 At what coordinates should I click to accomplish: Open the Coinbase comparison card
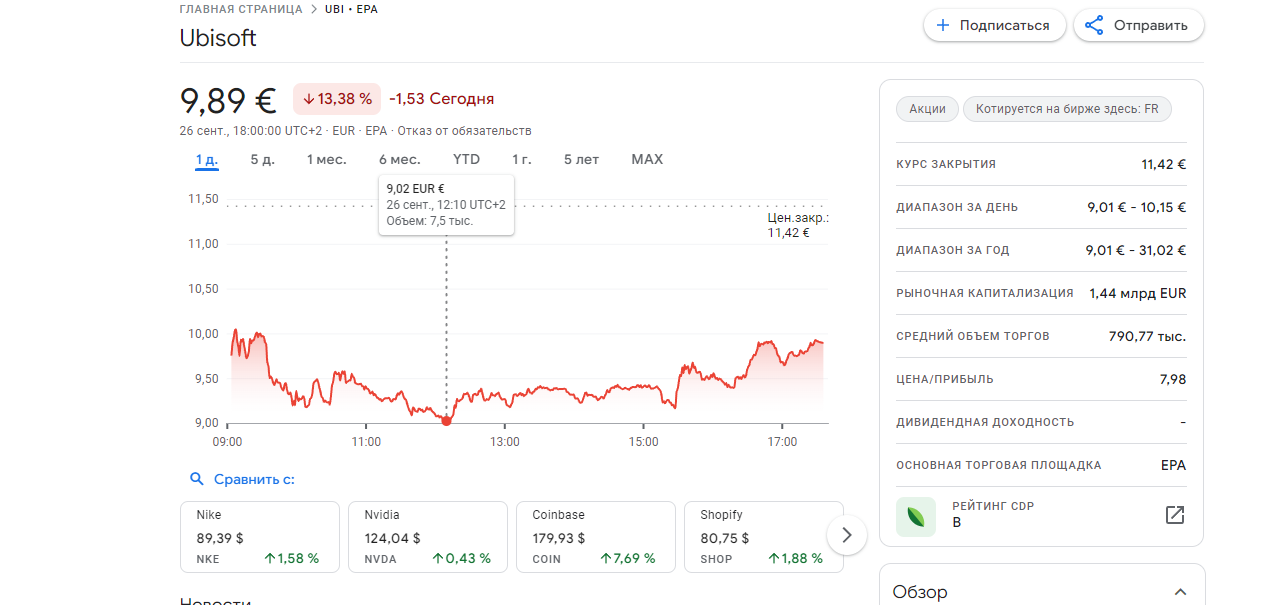click(x=596, y=537)
